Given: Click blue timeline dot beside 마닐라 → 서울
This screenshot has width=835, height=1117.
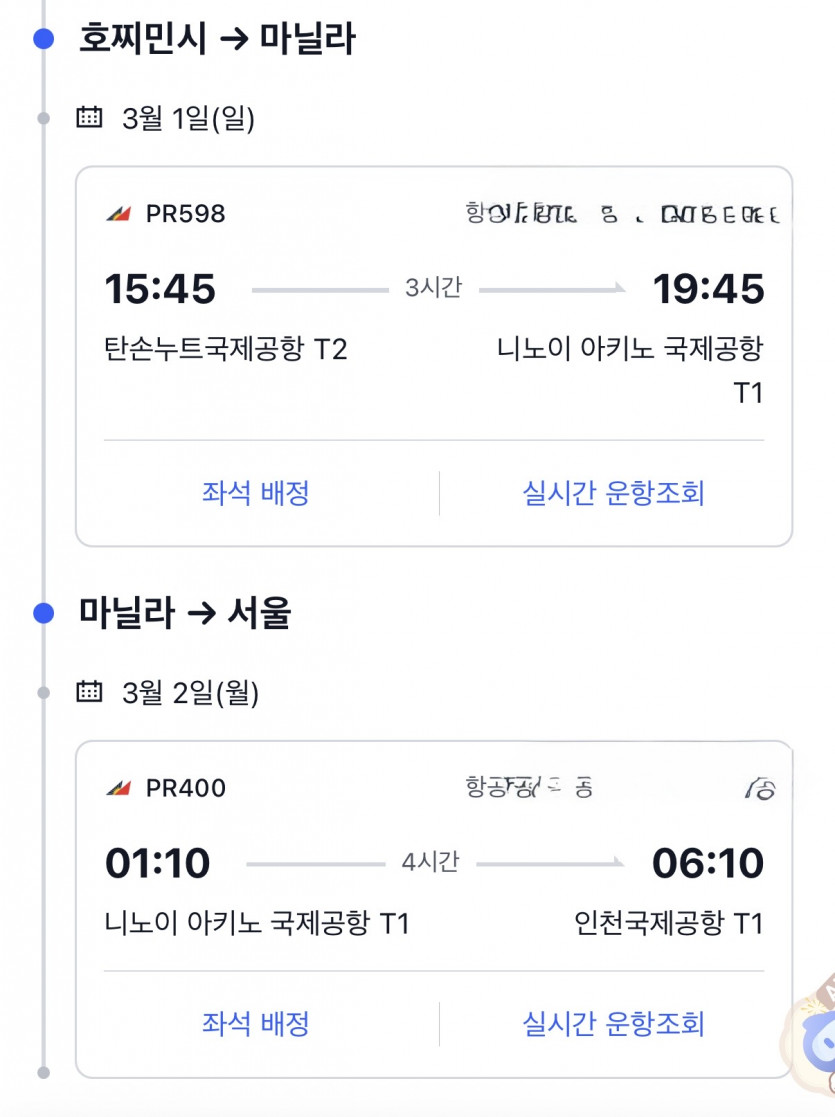Looking at the screenshot, I should pos(43,613).
